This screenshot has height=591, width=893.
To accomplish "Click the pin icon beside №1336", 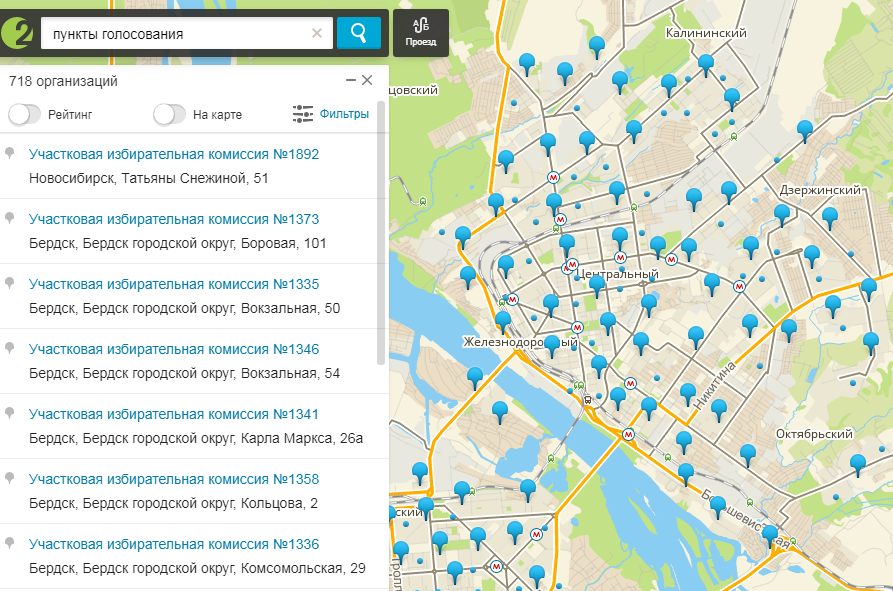I will coord(9,543).
